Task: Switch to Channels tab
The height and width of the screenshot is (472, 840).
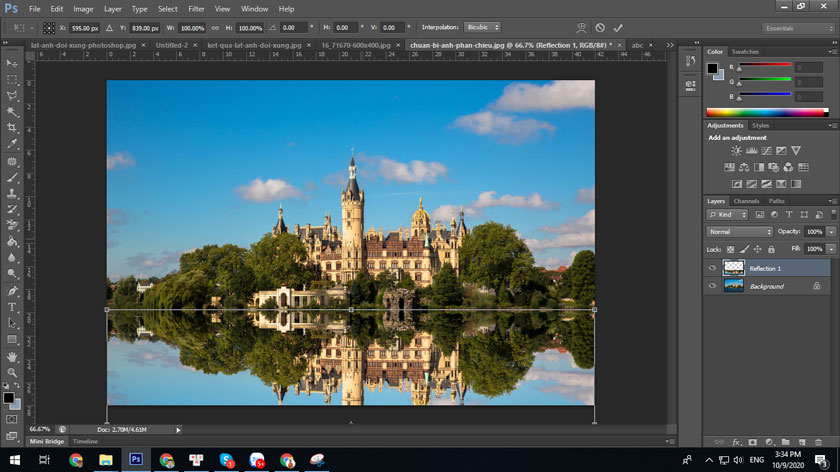Action: point(746,201)
